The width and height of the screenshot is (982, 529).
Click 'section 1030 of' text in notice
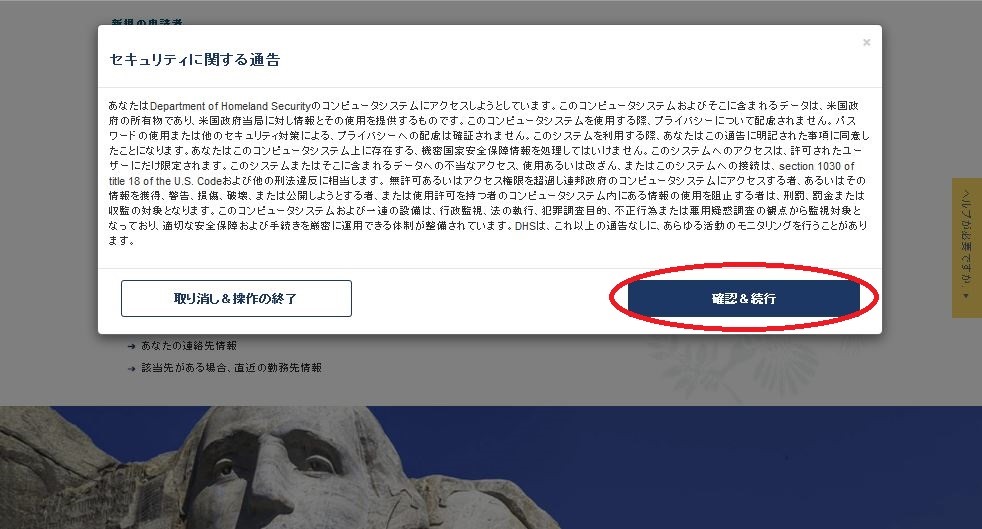pyautogui.click(x=817, y=166)
